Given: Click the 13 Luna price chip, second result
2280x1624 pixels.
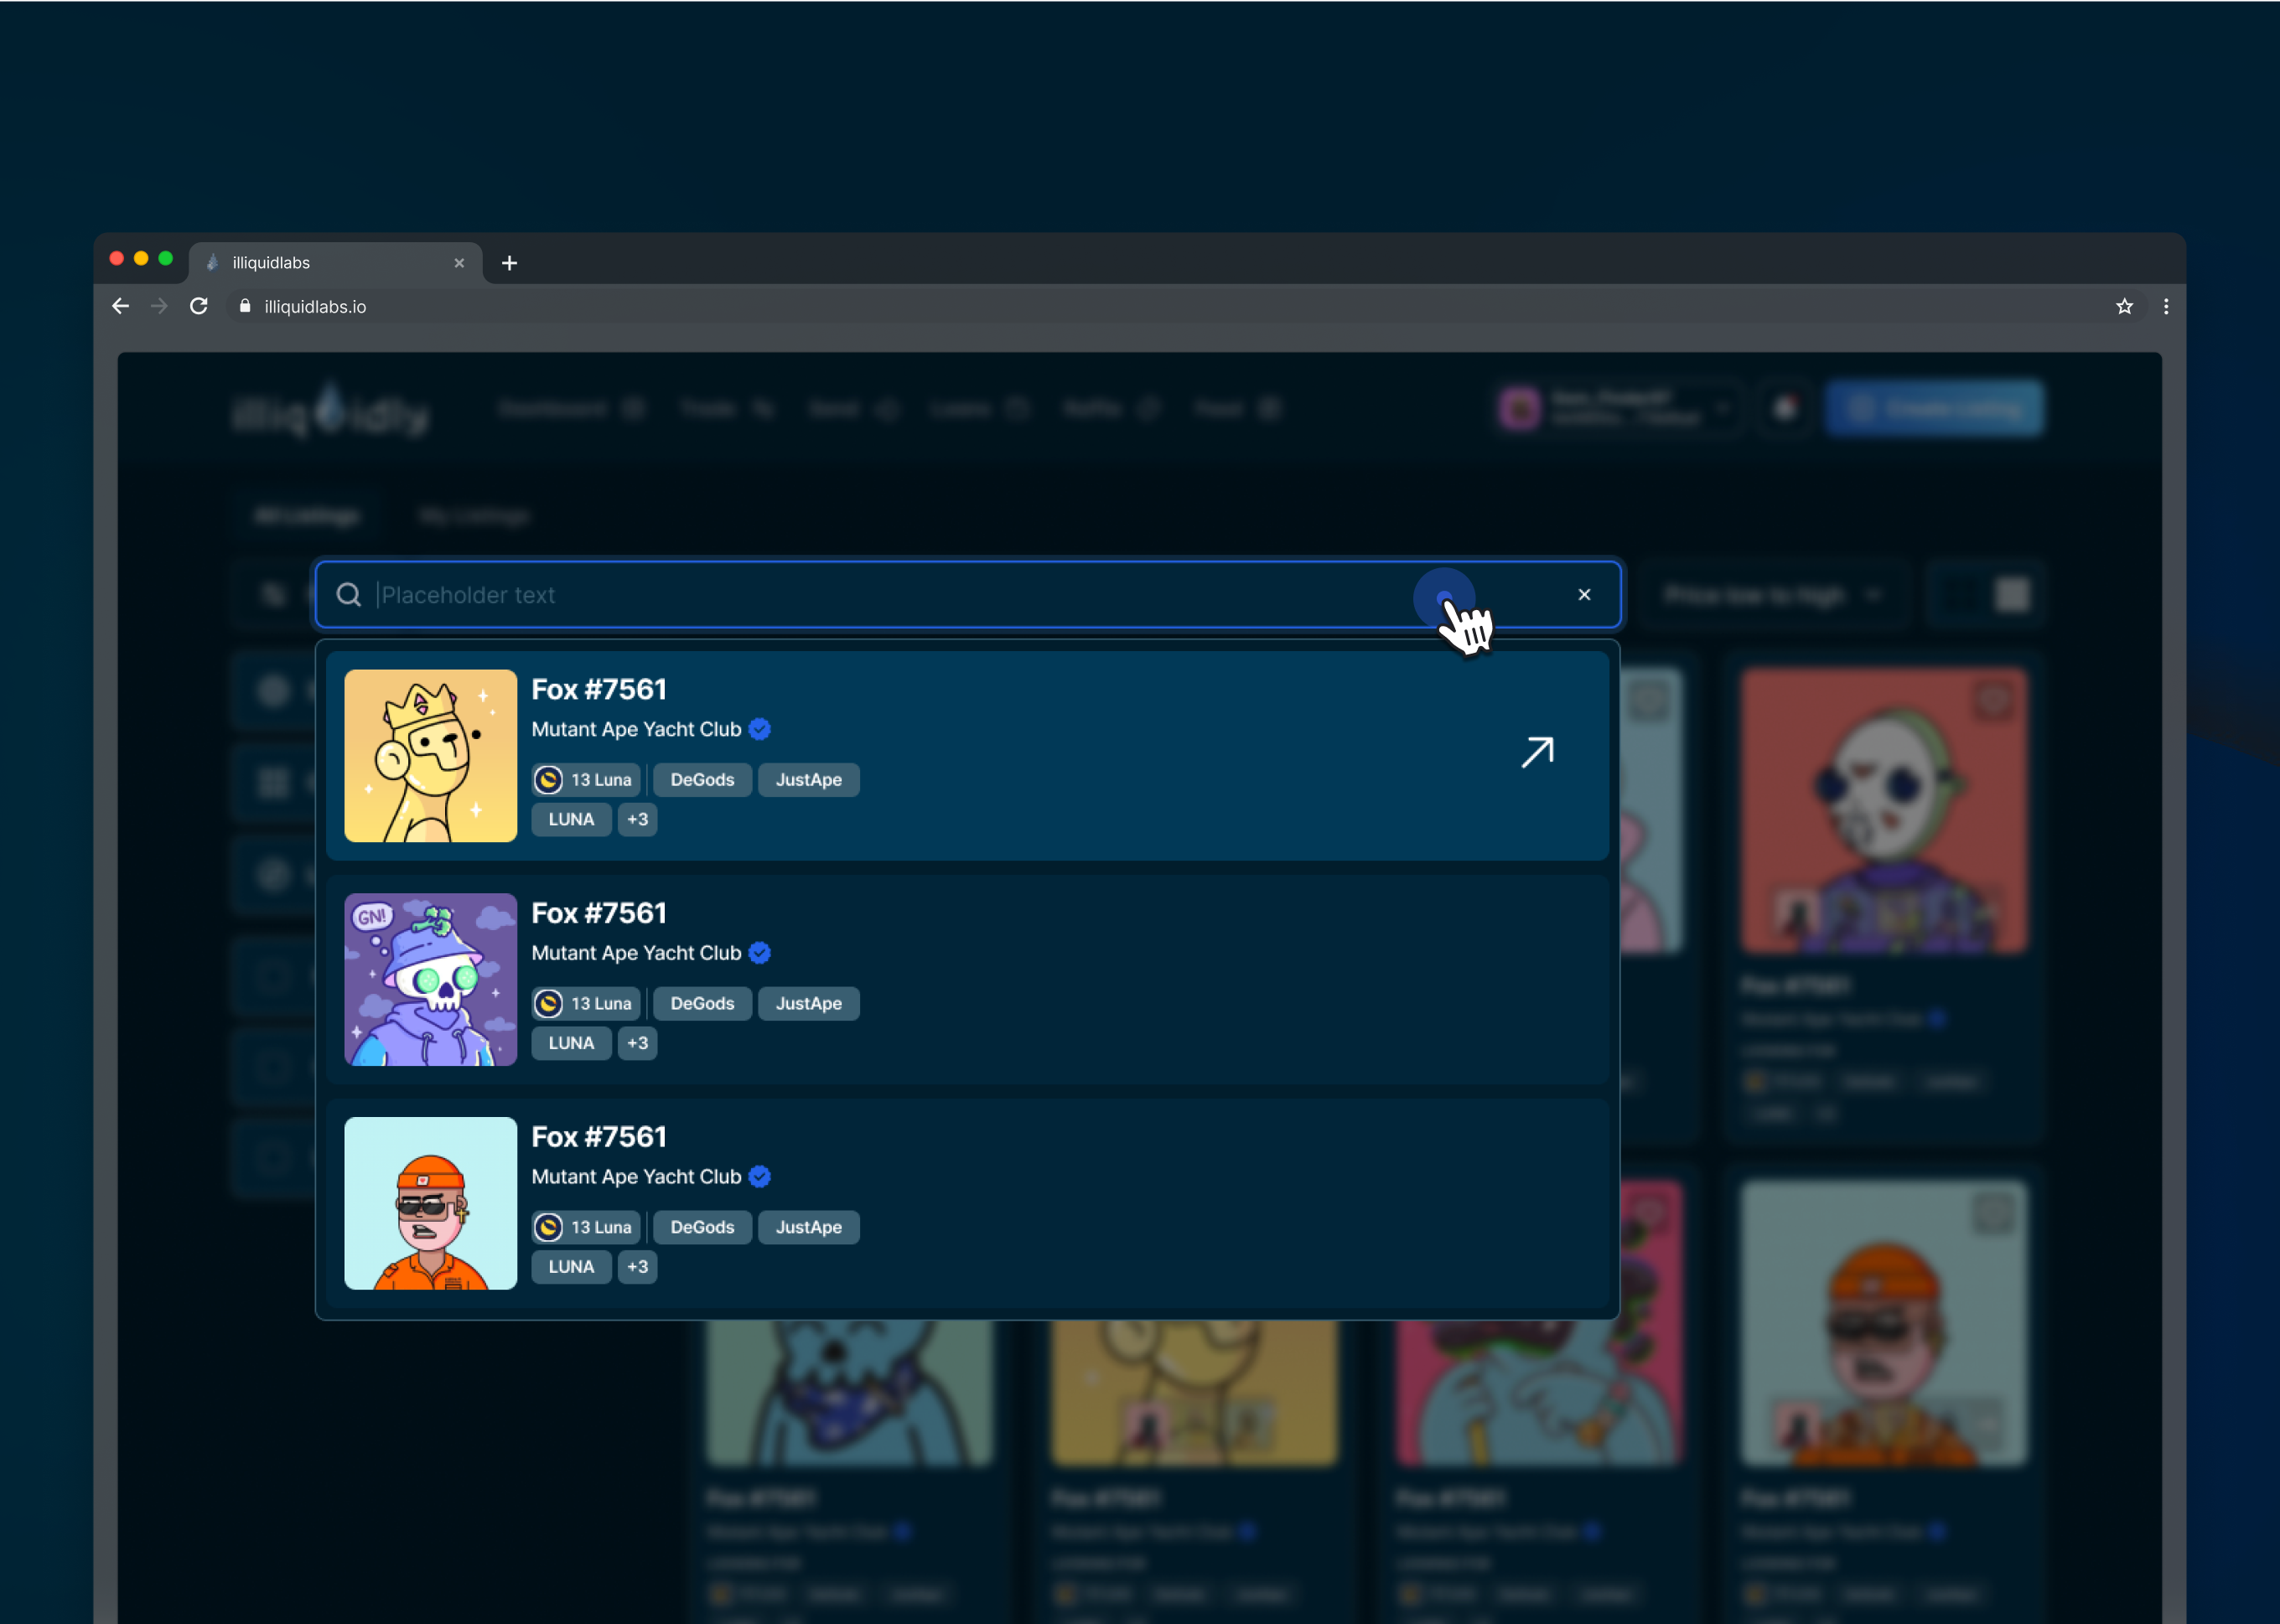Looking at the screenshot, I should pyautogui.click(x=587, y=1003).
